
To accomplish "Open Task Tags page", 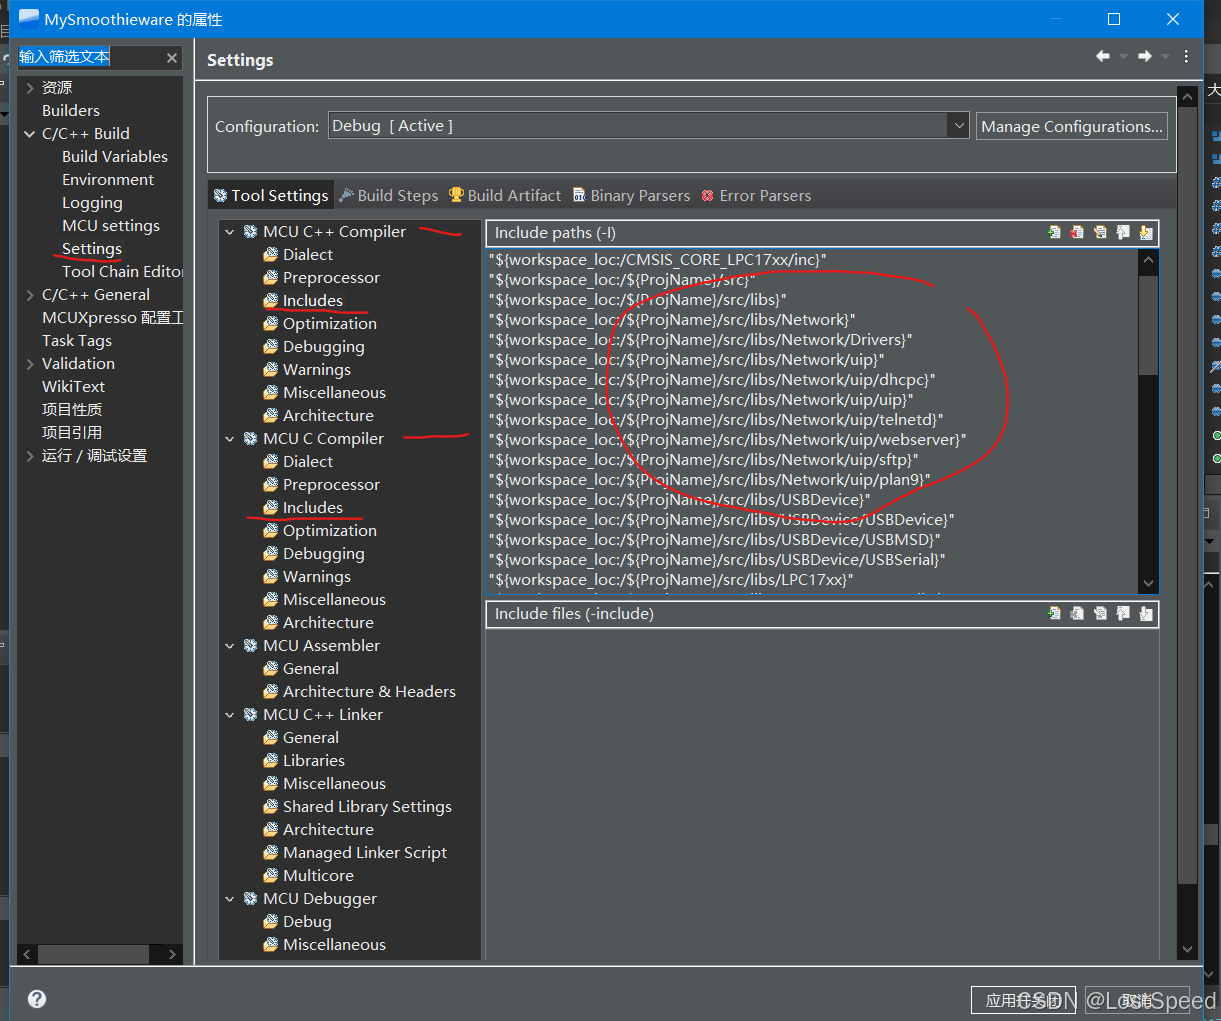I will pos(77,341).
